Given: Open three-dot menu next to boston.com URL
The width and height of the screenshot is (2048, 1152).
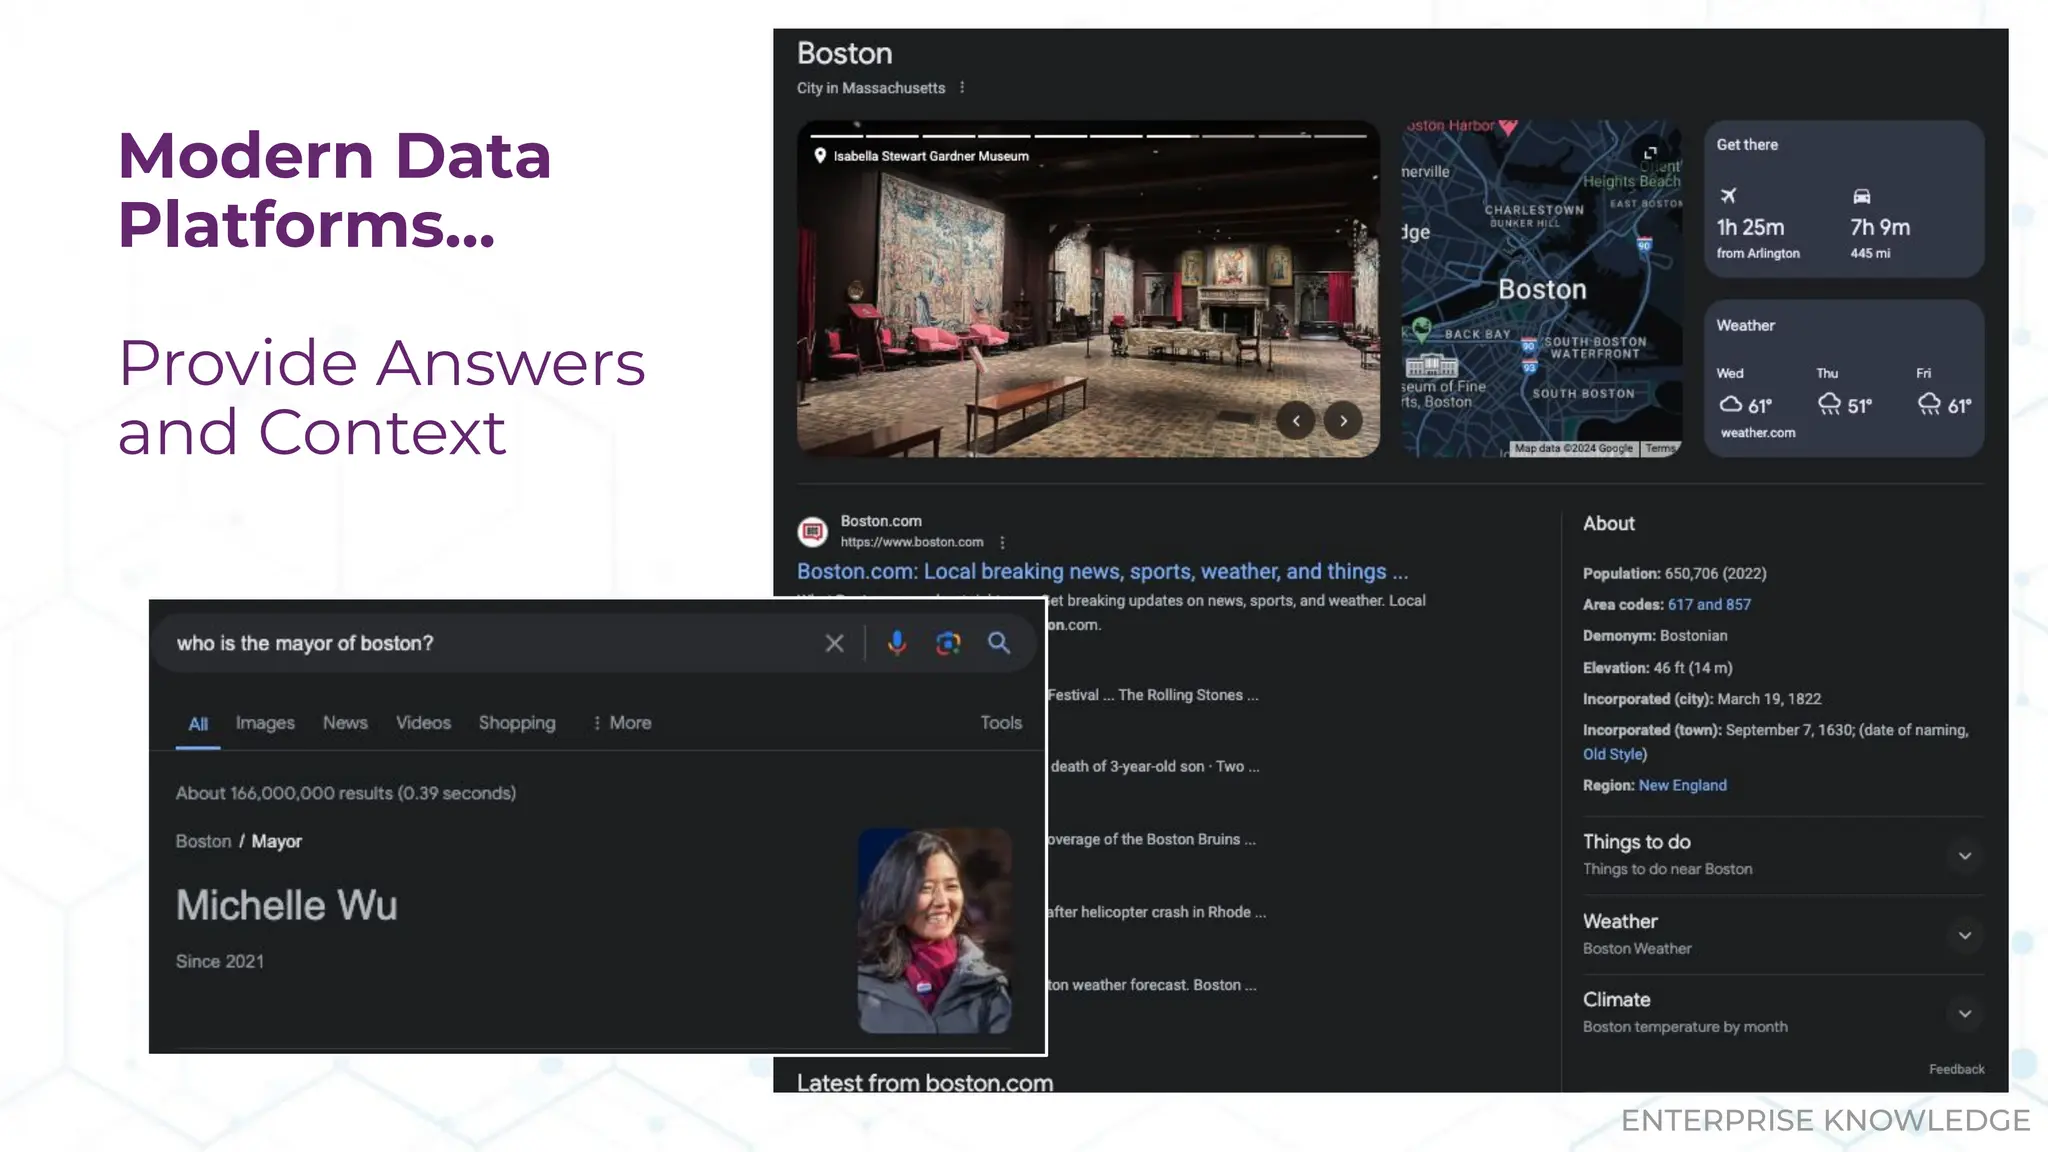Looking at the screenshot, I should click(x=1002, y=542).
